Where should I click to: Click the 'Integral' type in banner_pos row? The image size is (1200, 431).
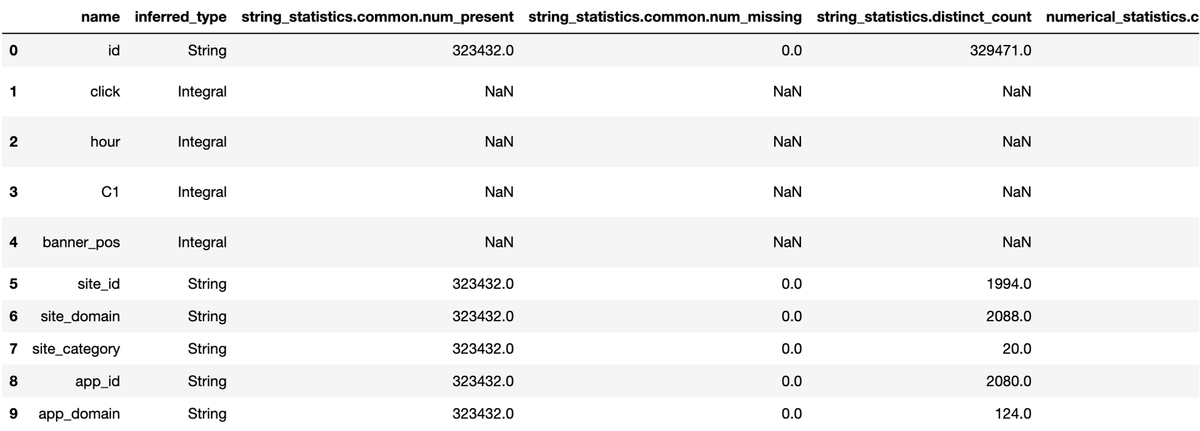202,242
